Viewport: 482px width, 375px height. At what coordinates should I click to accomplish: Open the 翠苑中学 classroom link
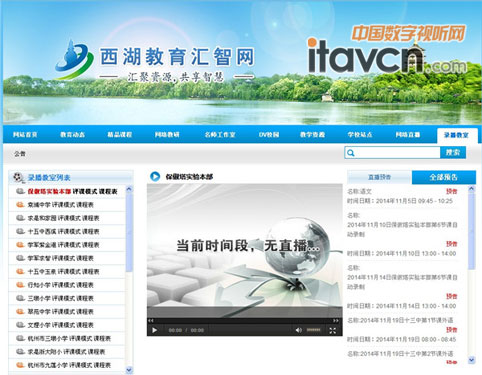[39, 312]
